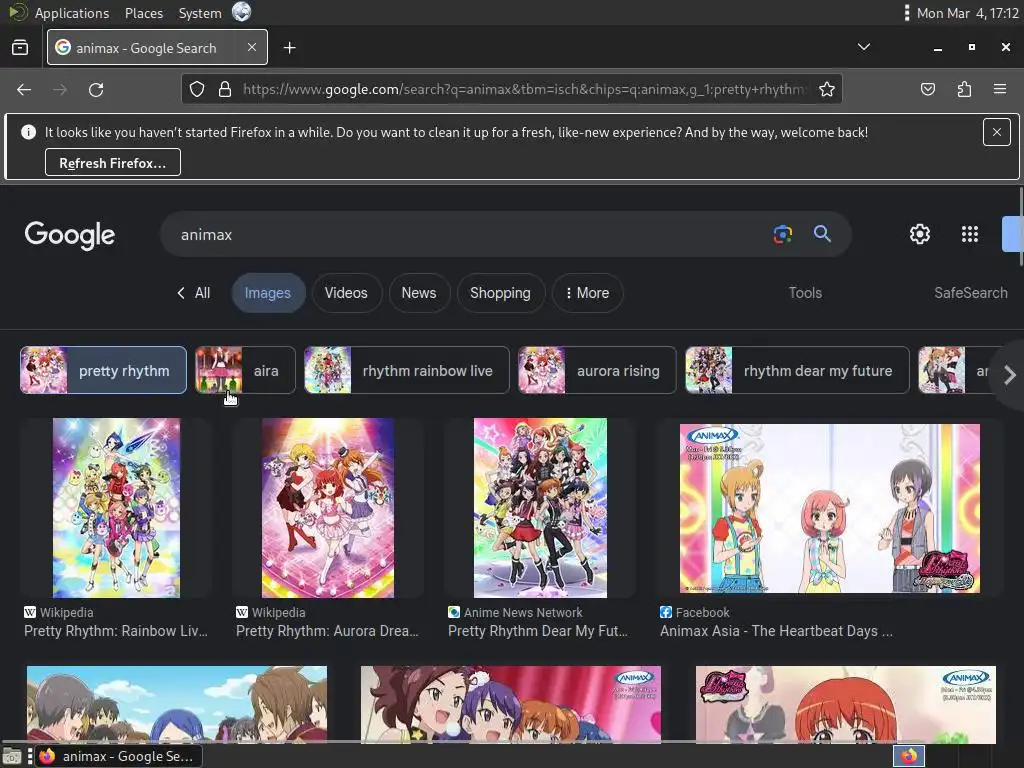Open a new tab with plus icon

coord(289,48)
